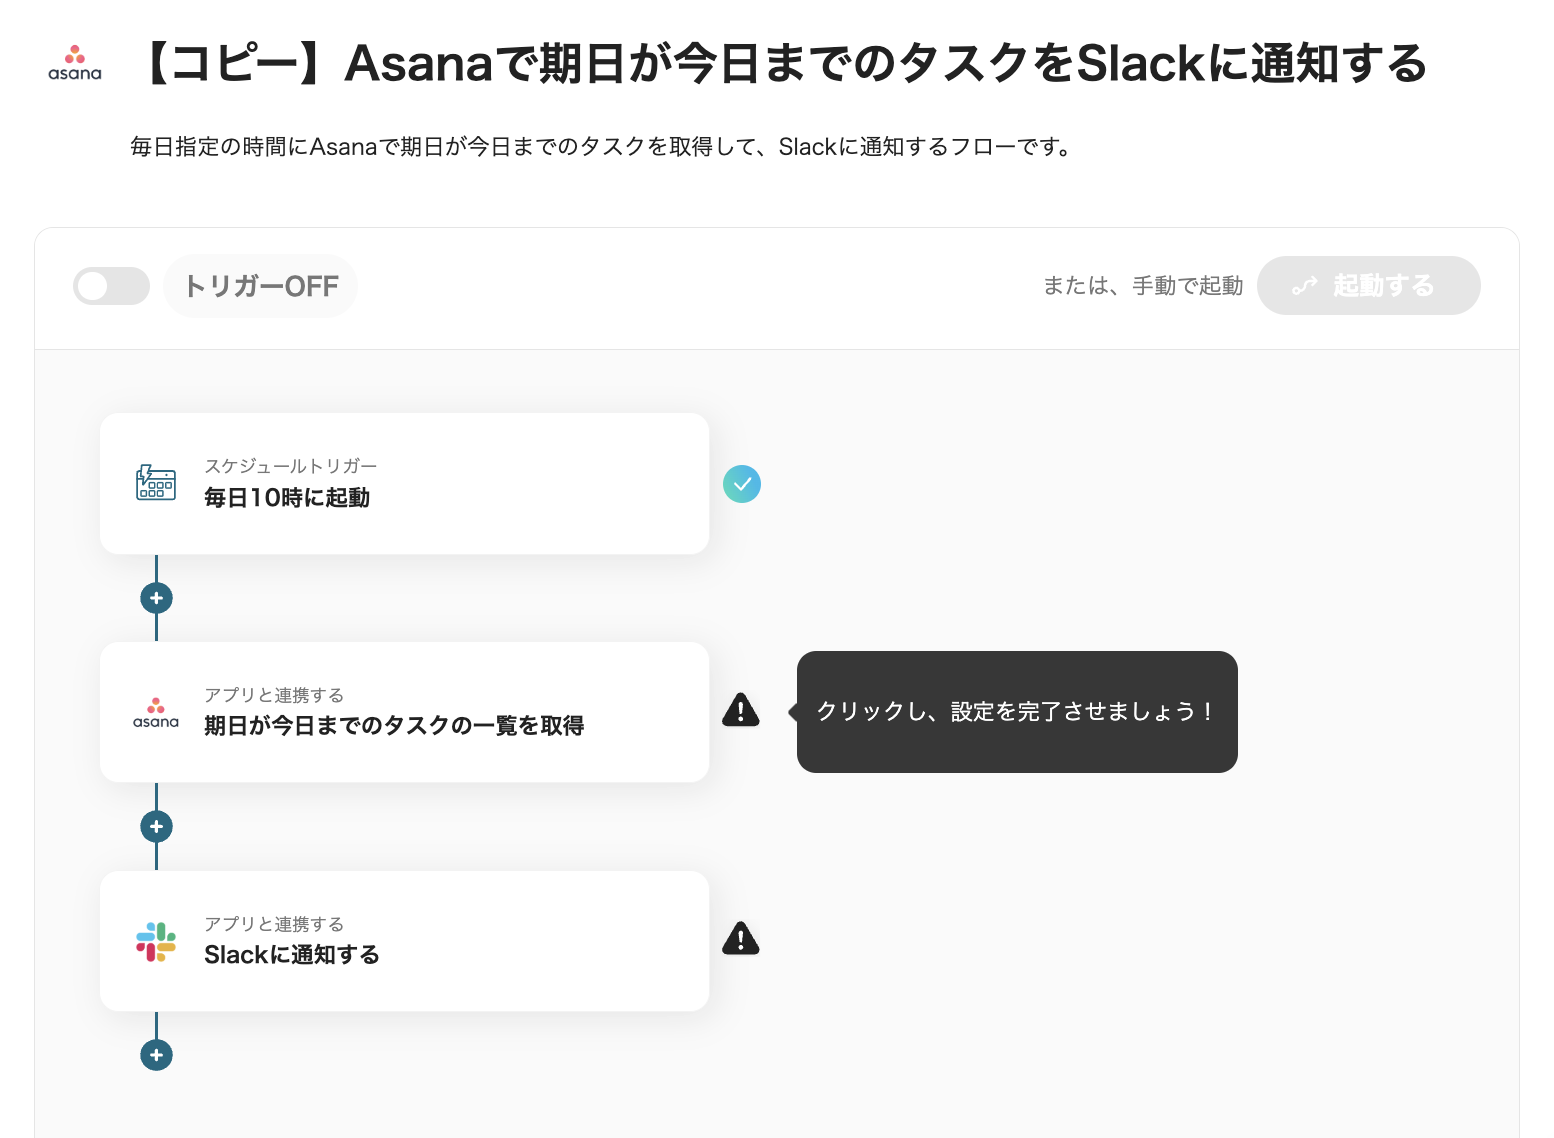Add a step between Asana and Slack
This screenshot has height=1138, width=1554.
click(156, 827)
